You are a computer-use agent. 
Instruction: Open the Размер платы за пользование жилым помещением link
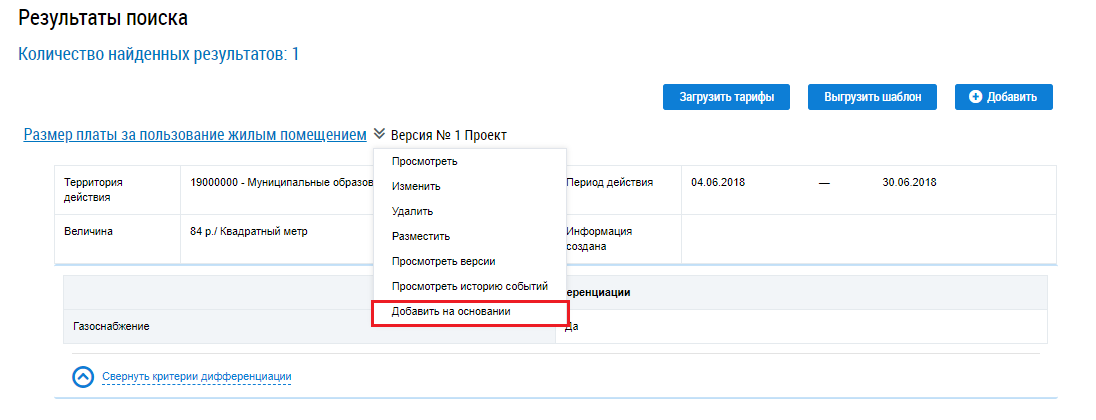click(195, 134)
